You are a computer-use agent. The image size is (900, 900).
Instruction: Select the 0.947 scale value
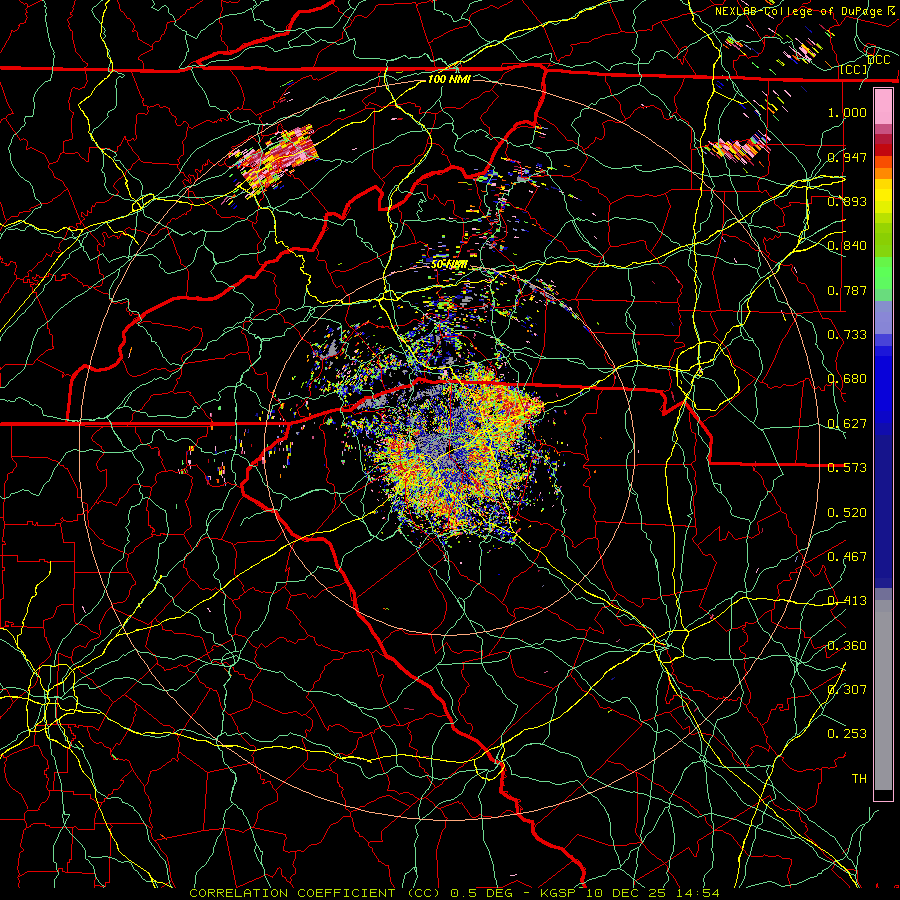pos(847,157)
